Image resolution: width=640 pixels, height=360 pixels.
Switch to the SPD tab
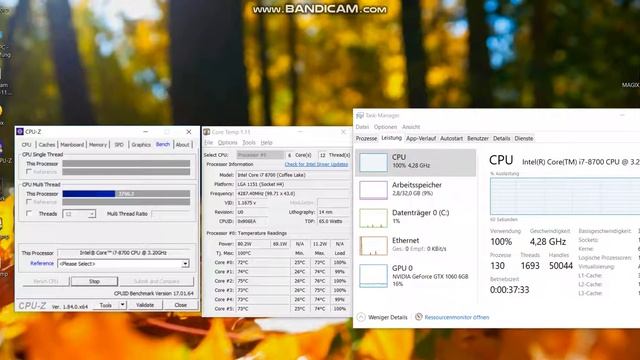(119, 144)
